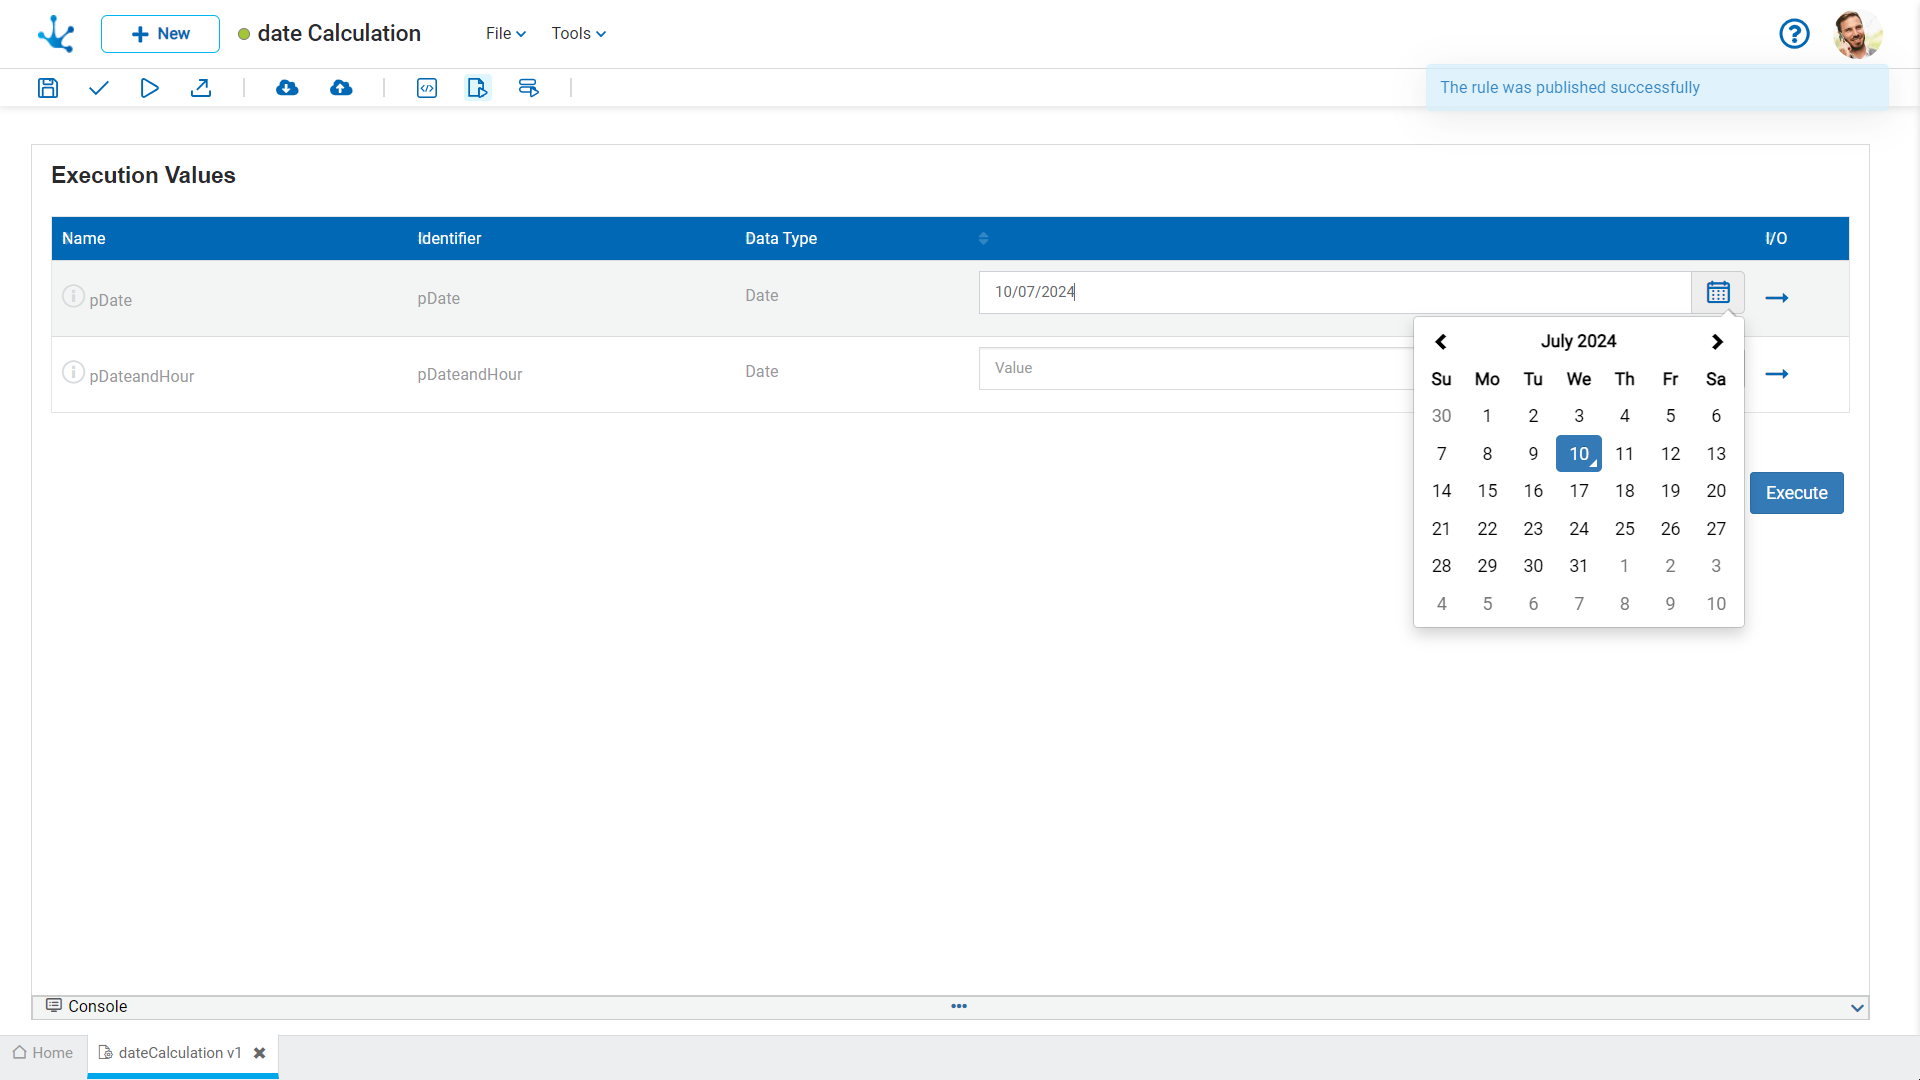
Task: Close the dateCalculation v1 tab
Action: point(260,1053)
